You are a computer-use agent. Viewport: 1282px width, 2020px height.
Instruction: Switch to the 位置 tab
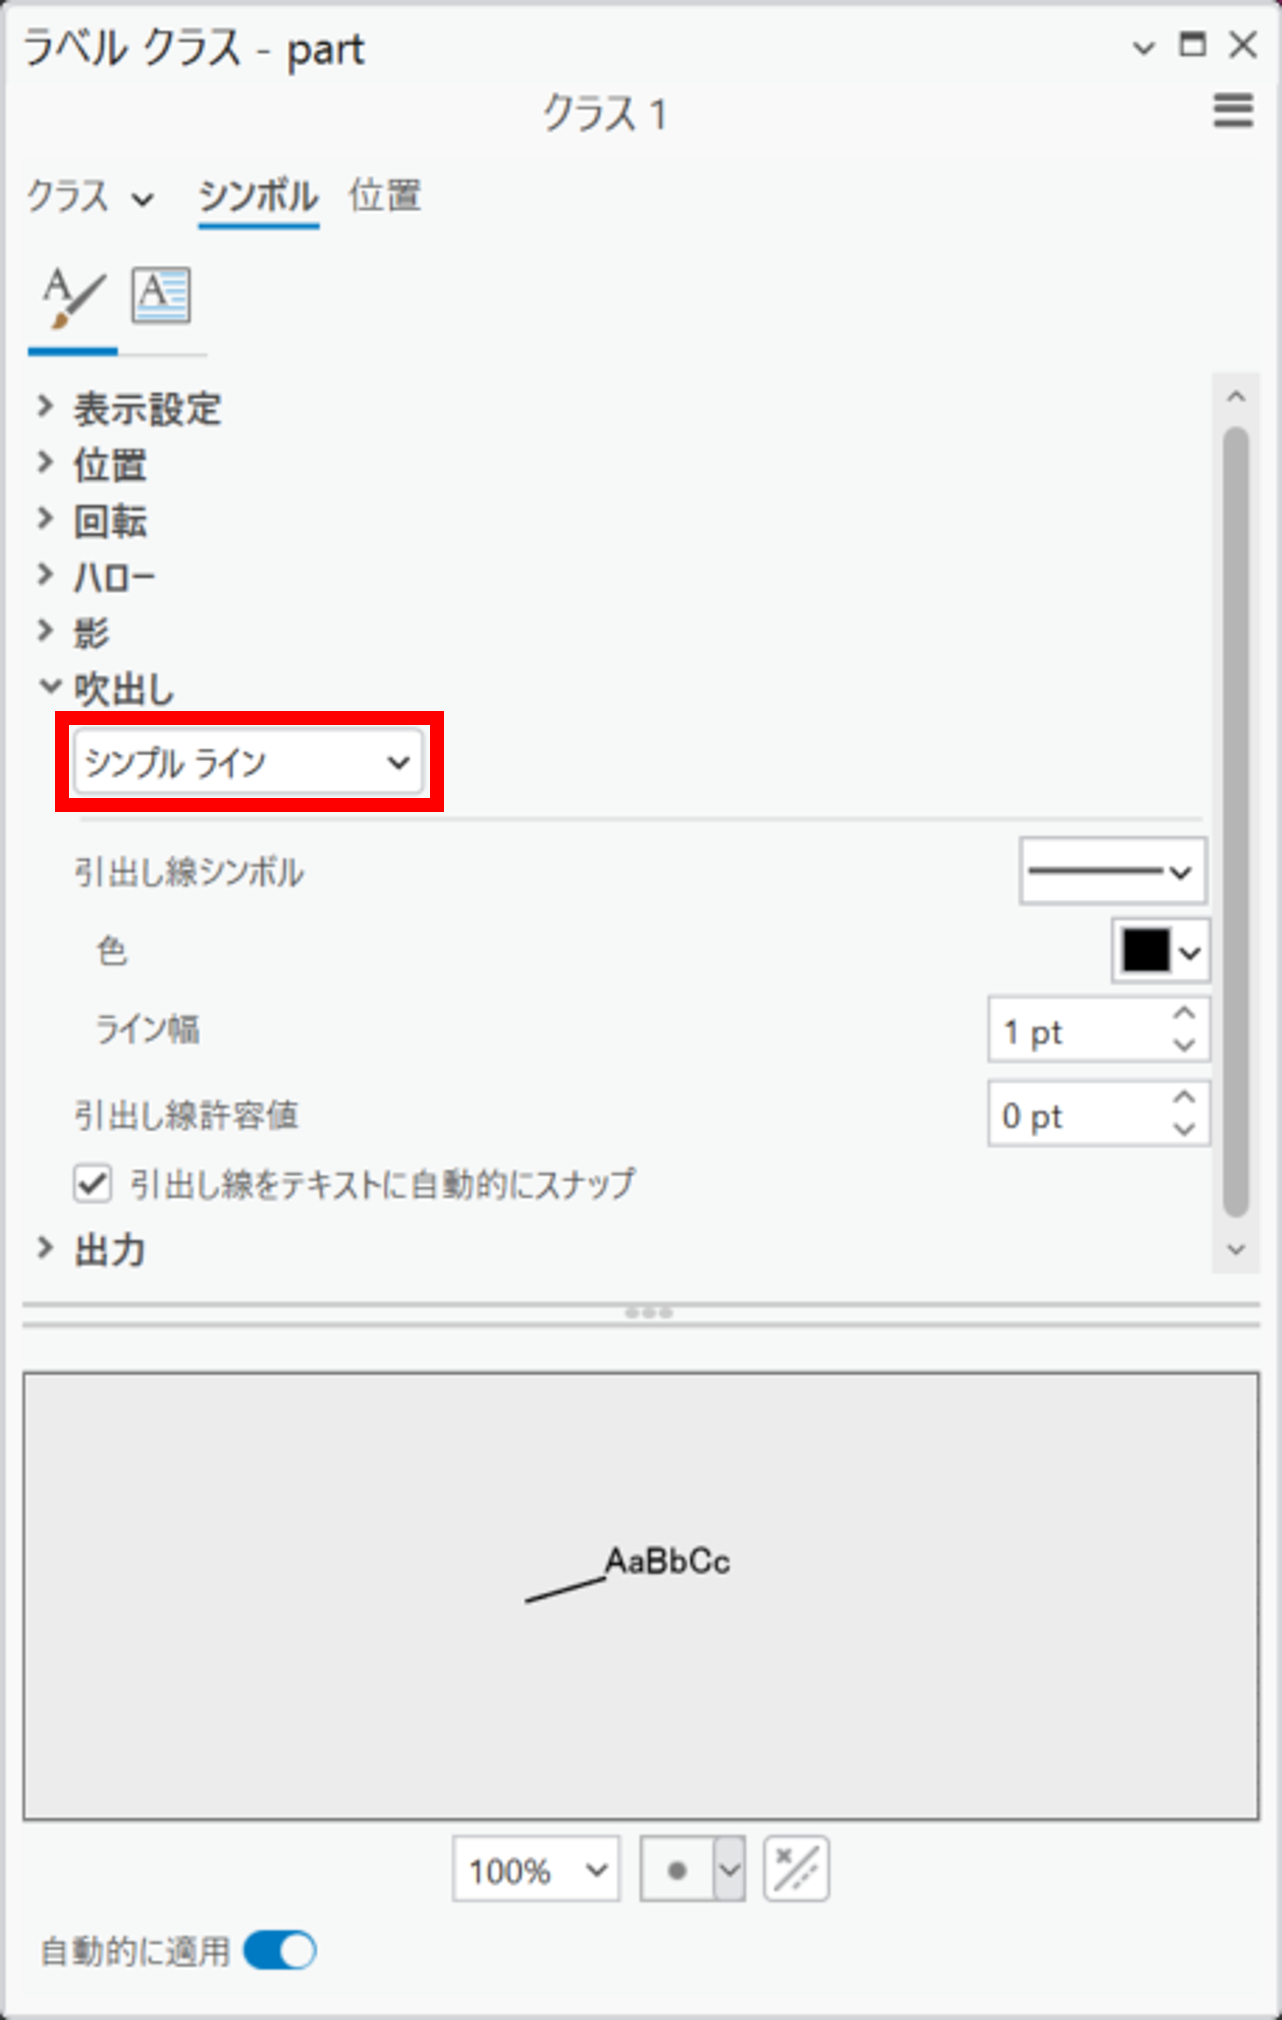pyautogui.click(x=385, y=196)
